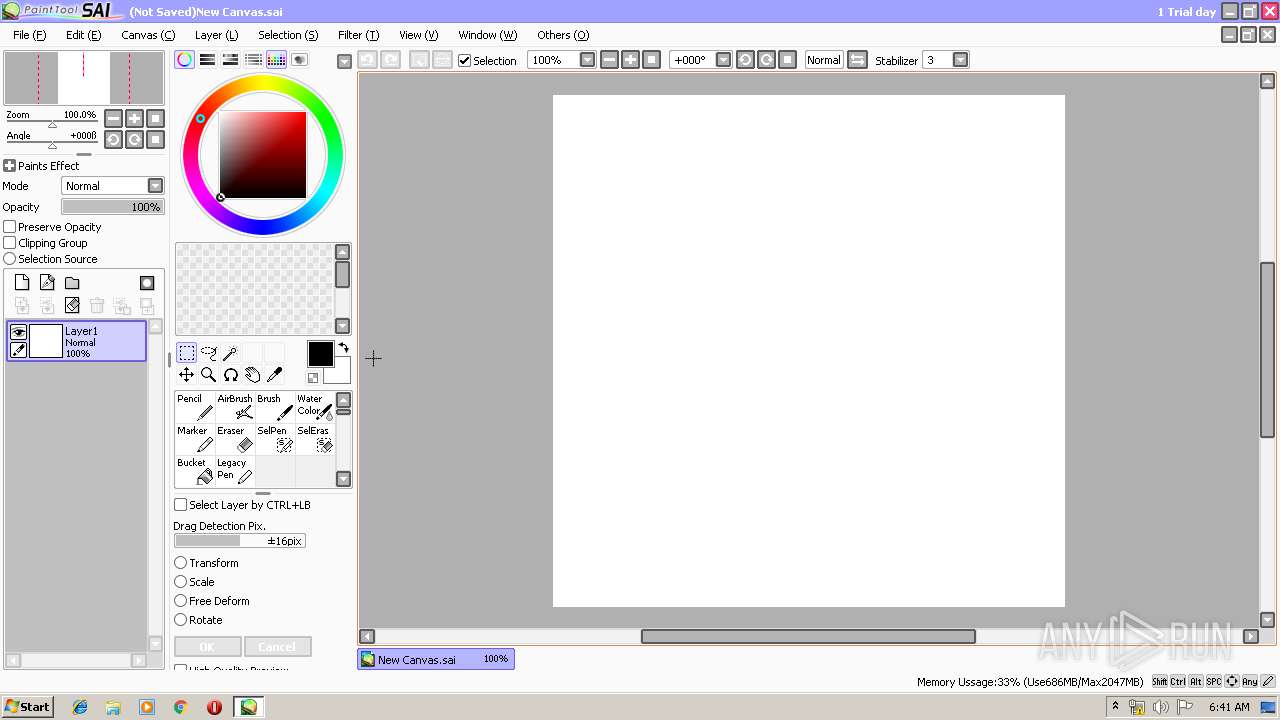
Task: Choose the Brush tool
Action: (x=275, y=407)
